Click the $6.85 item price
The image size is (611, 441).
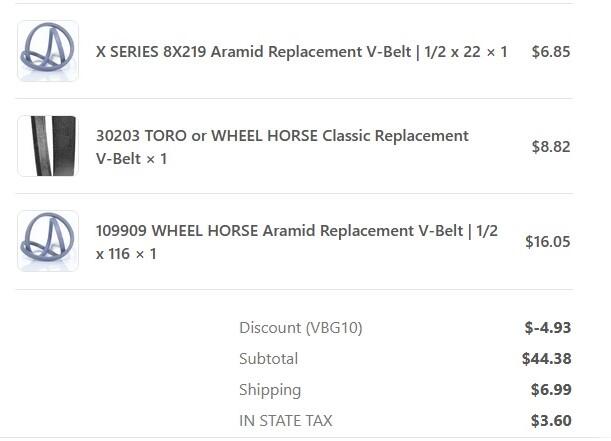click(x=551, y=51)
